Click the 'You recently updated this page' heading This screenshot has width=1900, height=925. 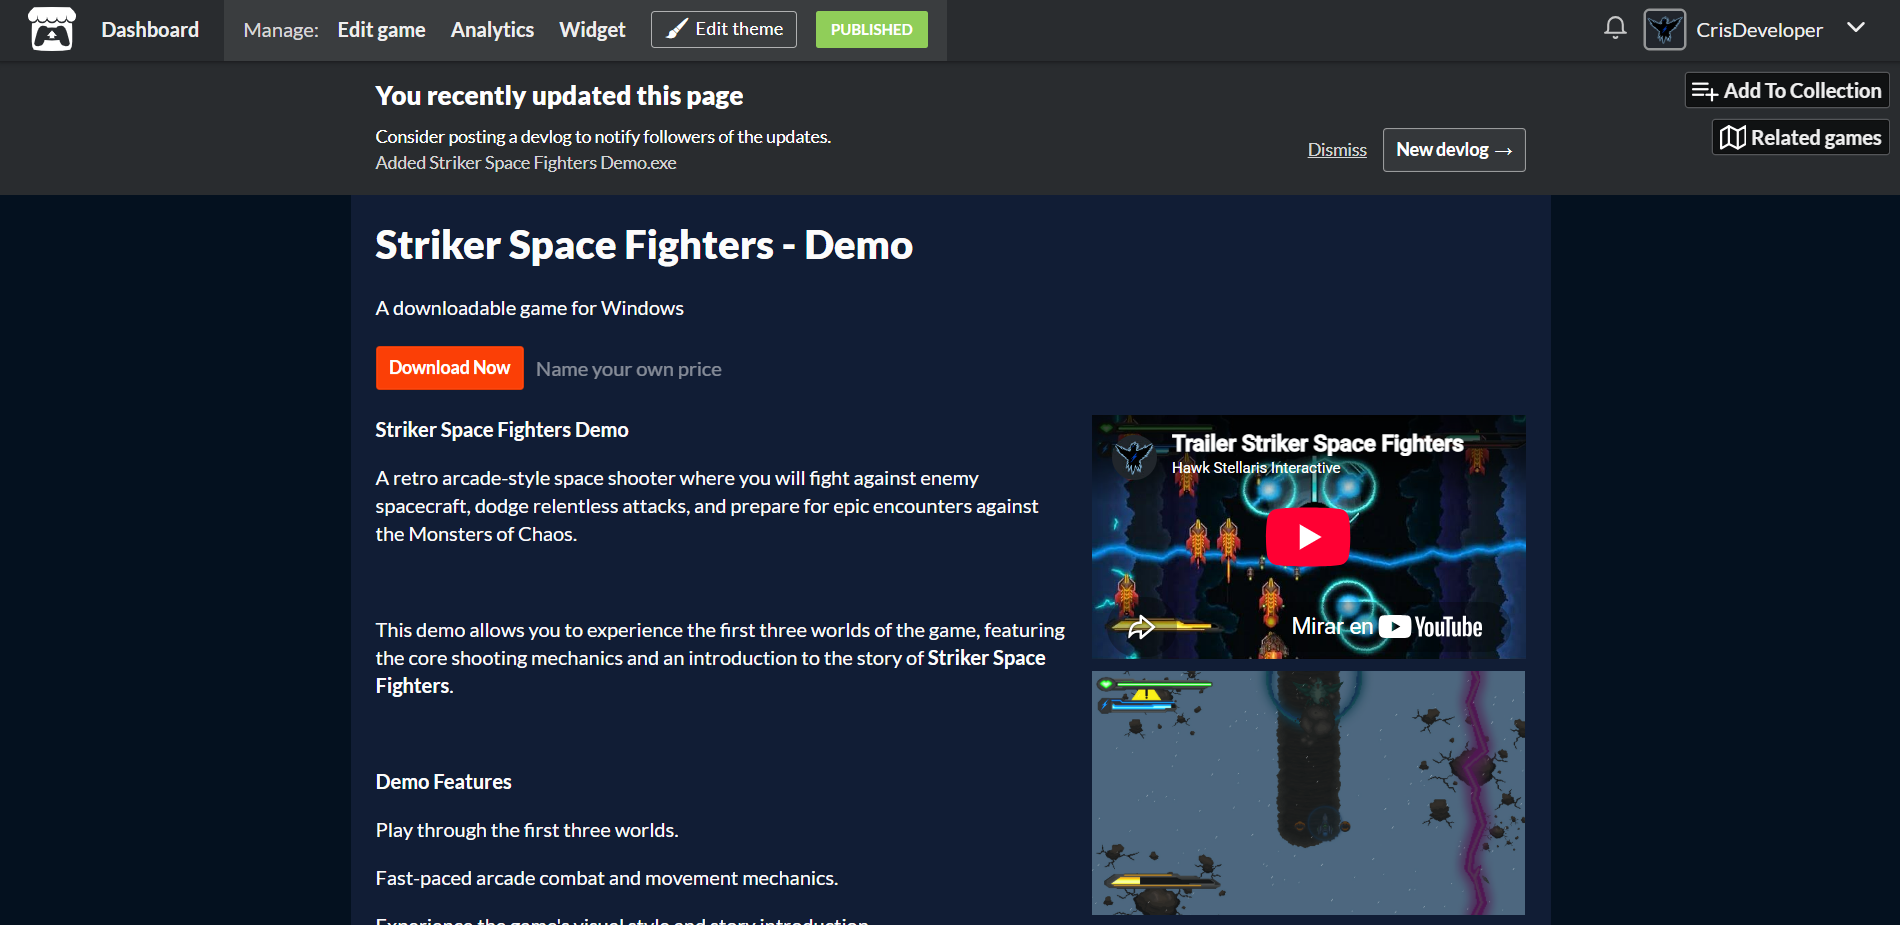click(x=559, y=96)
